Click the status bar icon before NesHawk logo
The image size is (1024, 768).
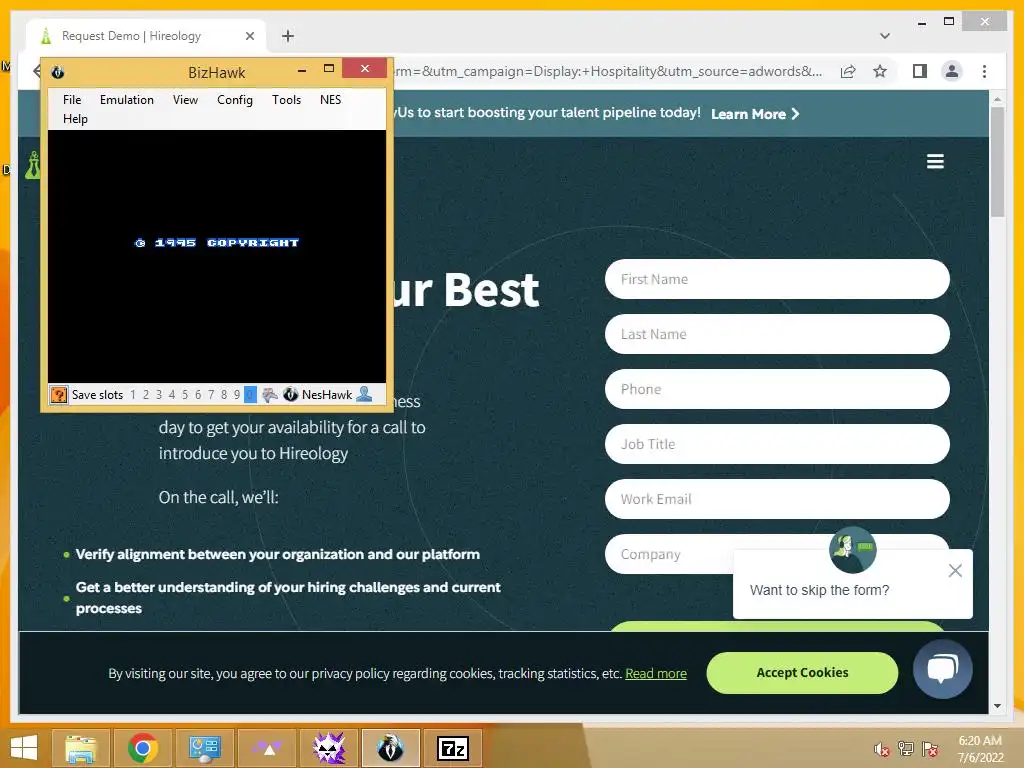(270, 394)
